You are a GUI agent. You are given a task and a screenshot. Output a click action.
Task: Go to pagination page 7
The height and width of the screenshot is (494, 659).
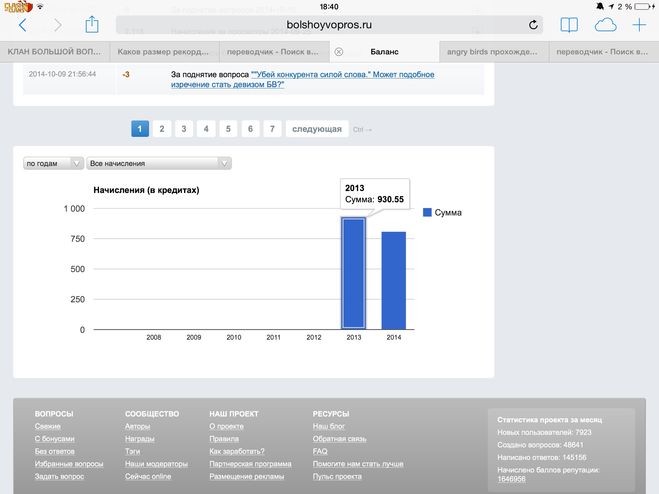(272, 129)
